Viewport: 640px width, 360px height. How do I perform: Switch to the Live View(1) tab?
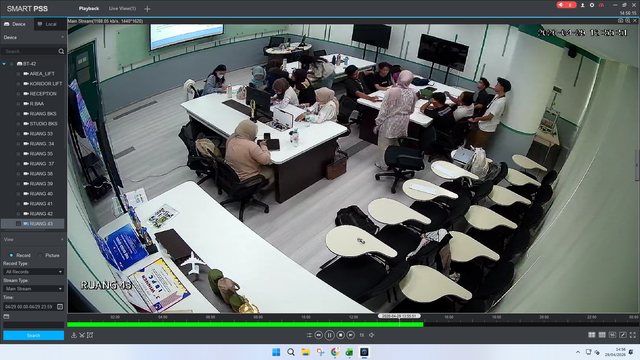[x=122, y=9]
